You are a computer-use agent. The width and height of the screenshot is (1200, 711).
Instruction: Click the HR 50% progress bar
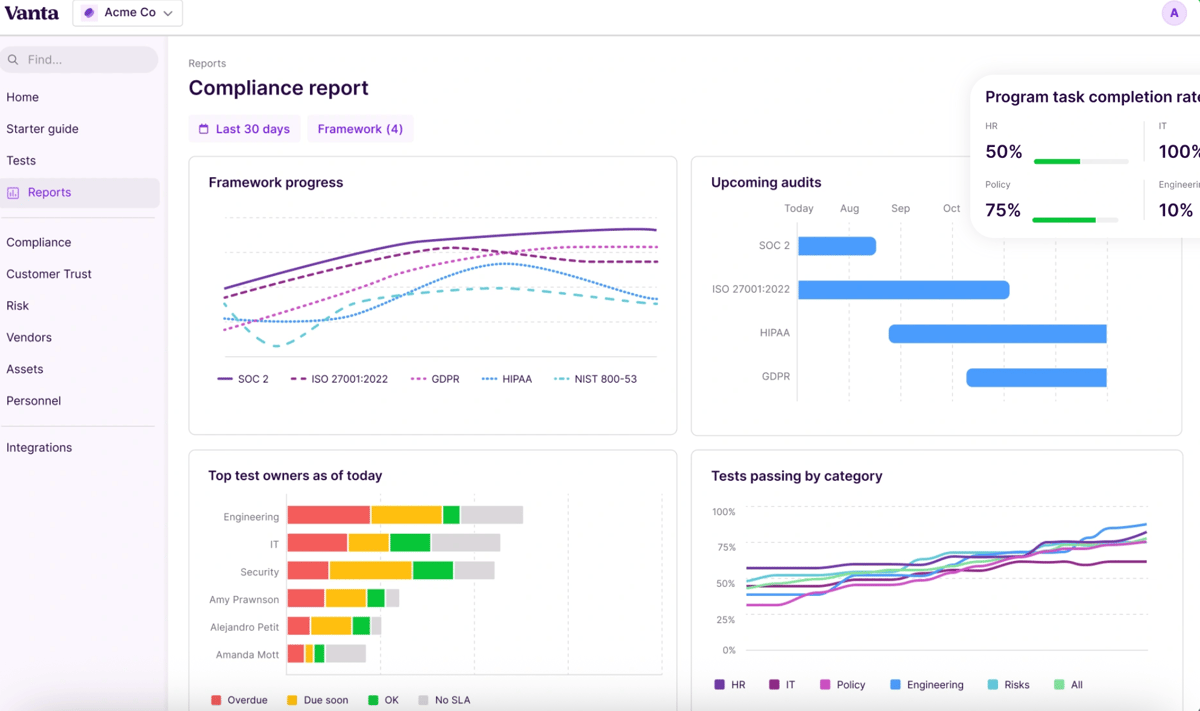[x=1081, y=161]
